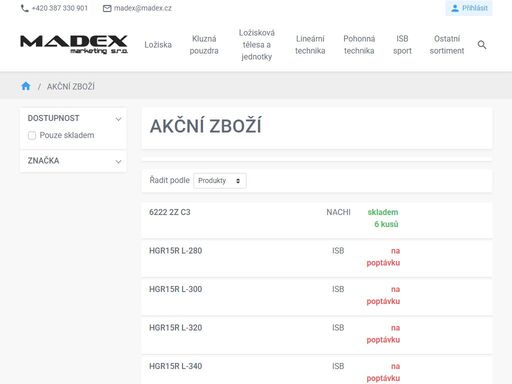The height and width of the screenshot is (384, 512).
Task: Click the phone icon in top bar
Action: tap(25, 8)
